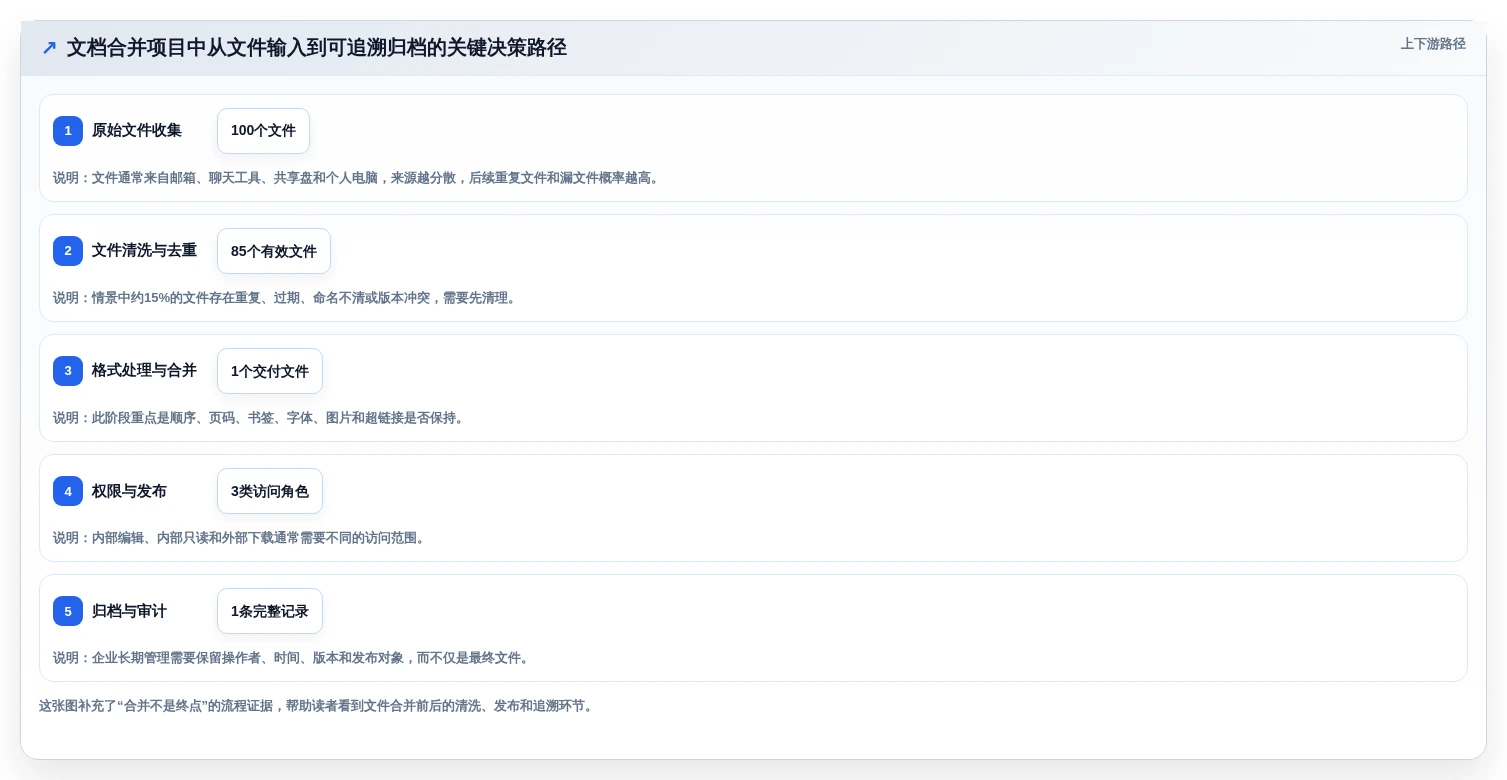Click the footer note about 合并不是终点
This screenshot has width=1507, height=780.
click(318, 706)
